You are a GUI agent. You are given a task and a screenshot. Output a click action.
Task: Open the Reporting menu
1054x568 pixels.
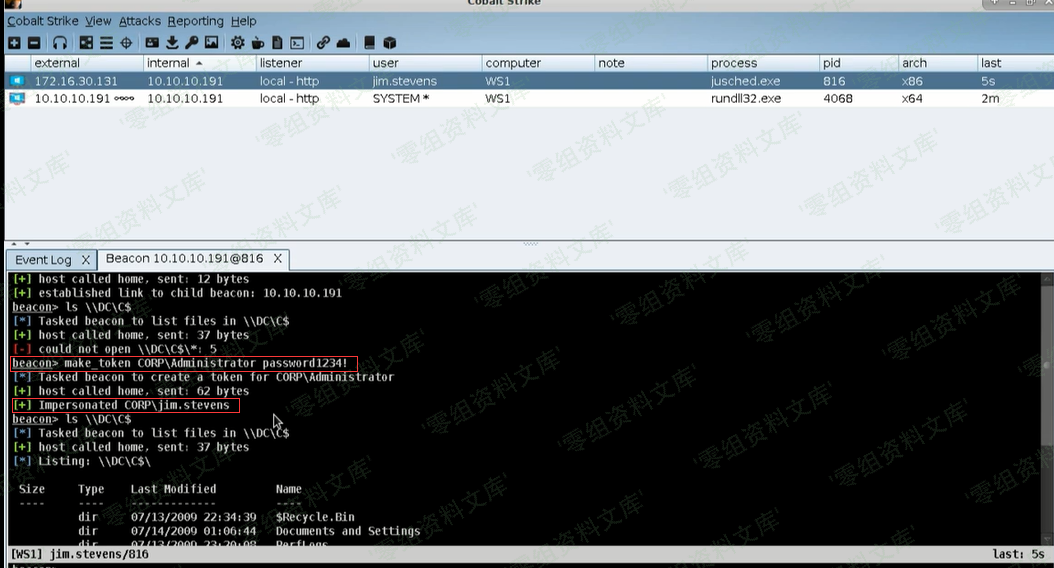click(195, 21)
